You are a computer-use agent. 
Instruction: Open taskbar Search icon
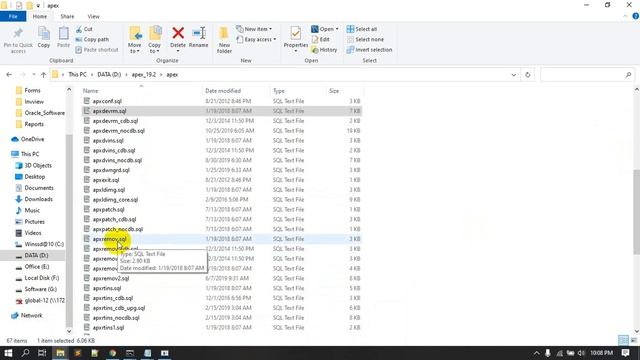pos(25,353)
